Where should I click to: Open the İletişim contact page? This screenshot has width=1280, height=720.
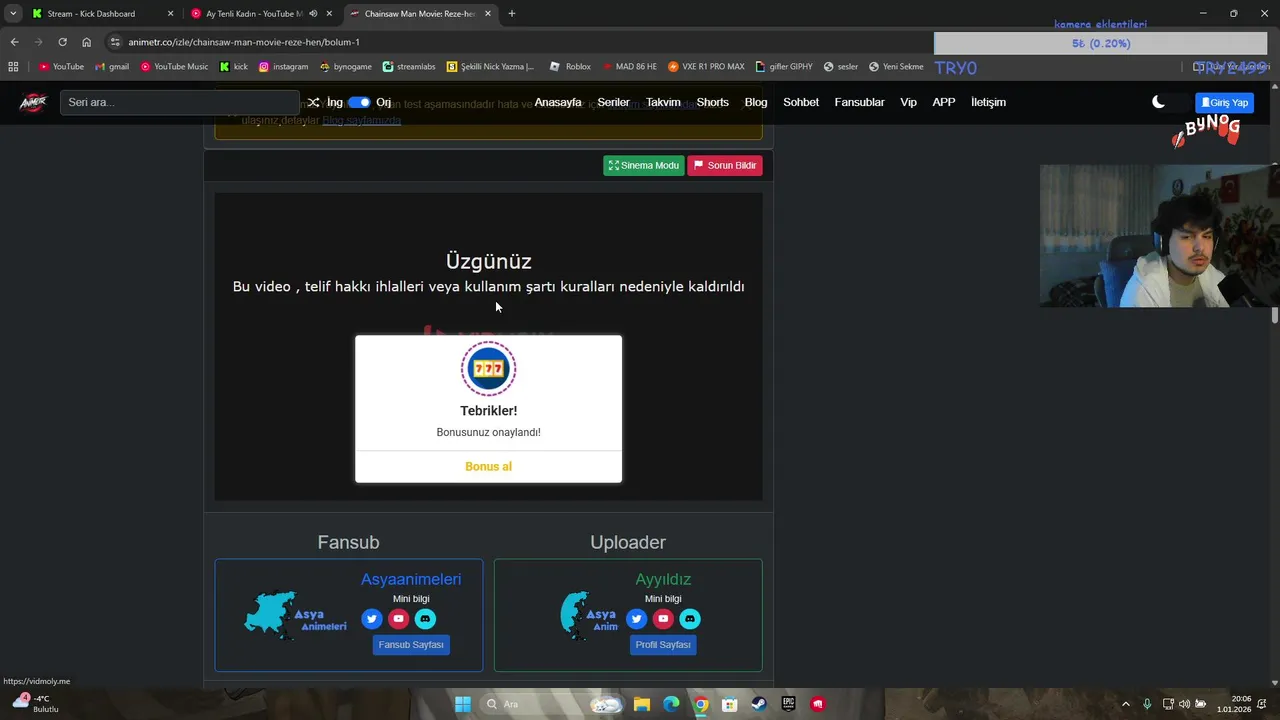click(988, 102)
